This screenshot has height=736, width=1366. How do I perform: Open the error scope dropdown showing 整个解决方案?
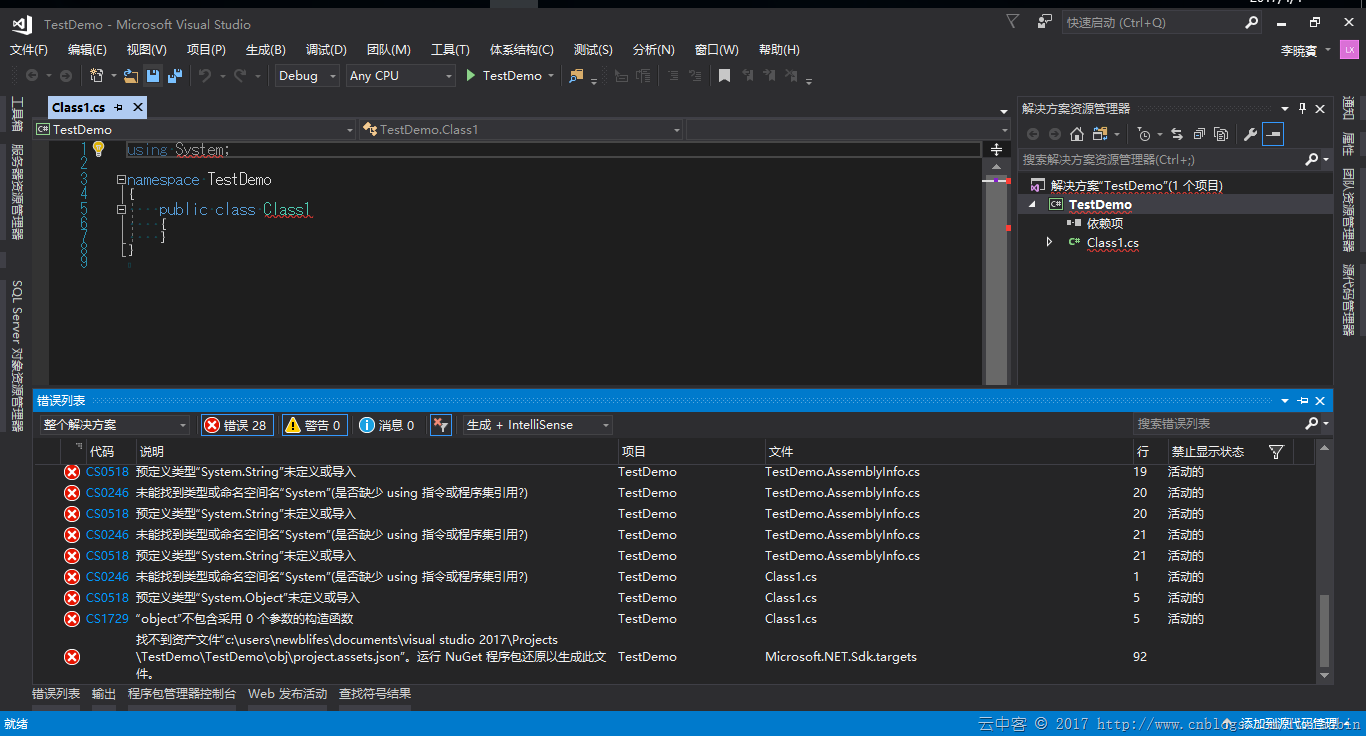115,425
